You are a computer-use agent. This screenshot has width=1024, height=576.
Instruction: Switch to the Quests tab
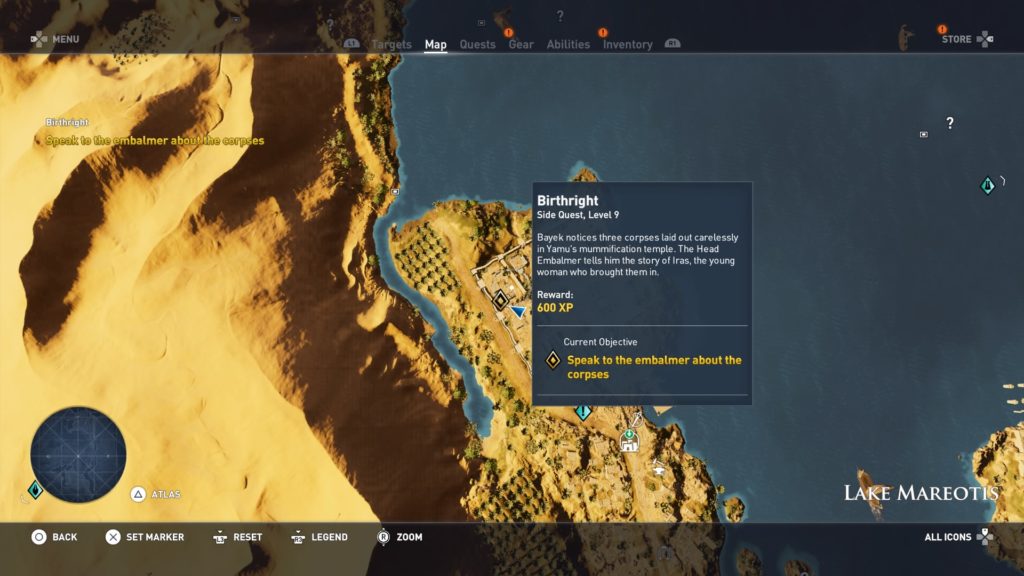point(477,44)
